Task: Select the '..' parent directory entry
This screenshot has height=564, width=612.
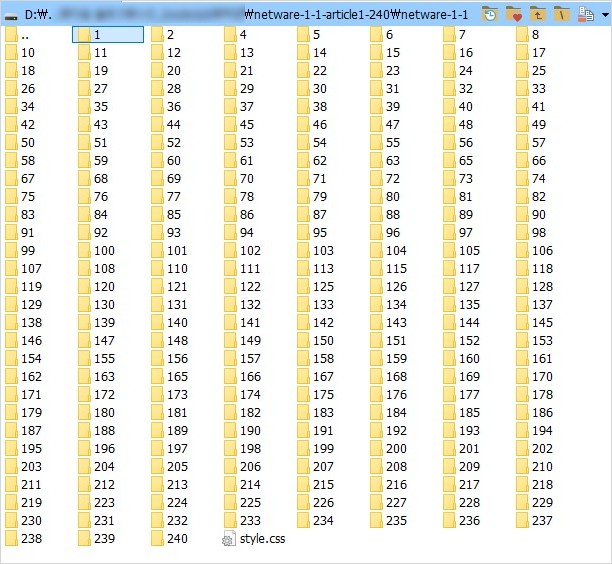Action: click(18, 35)
